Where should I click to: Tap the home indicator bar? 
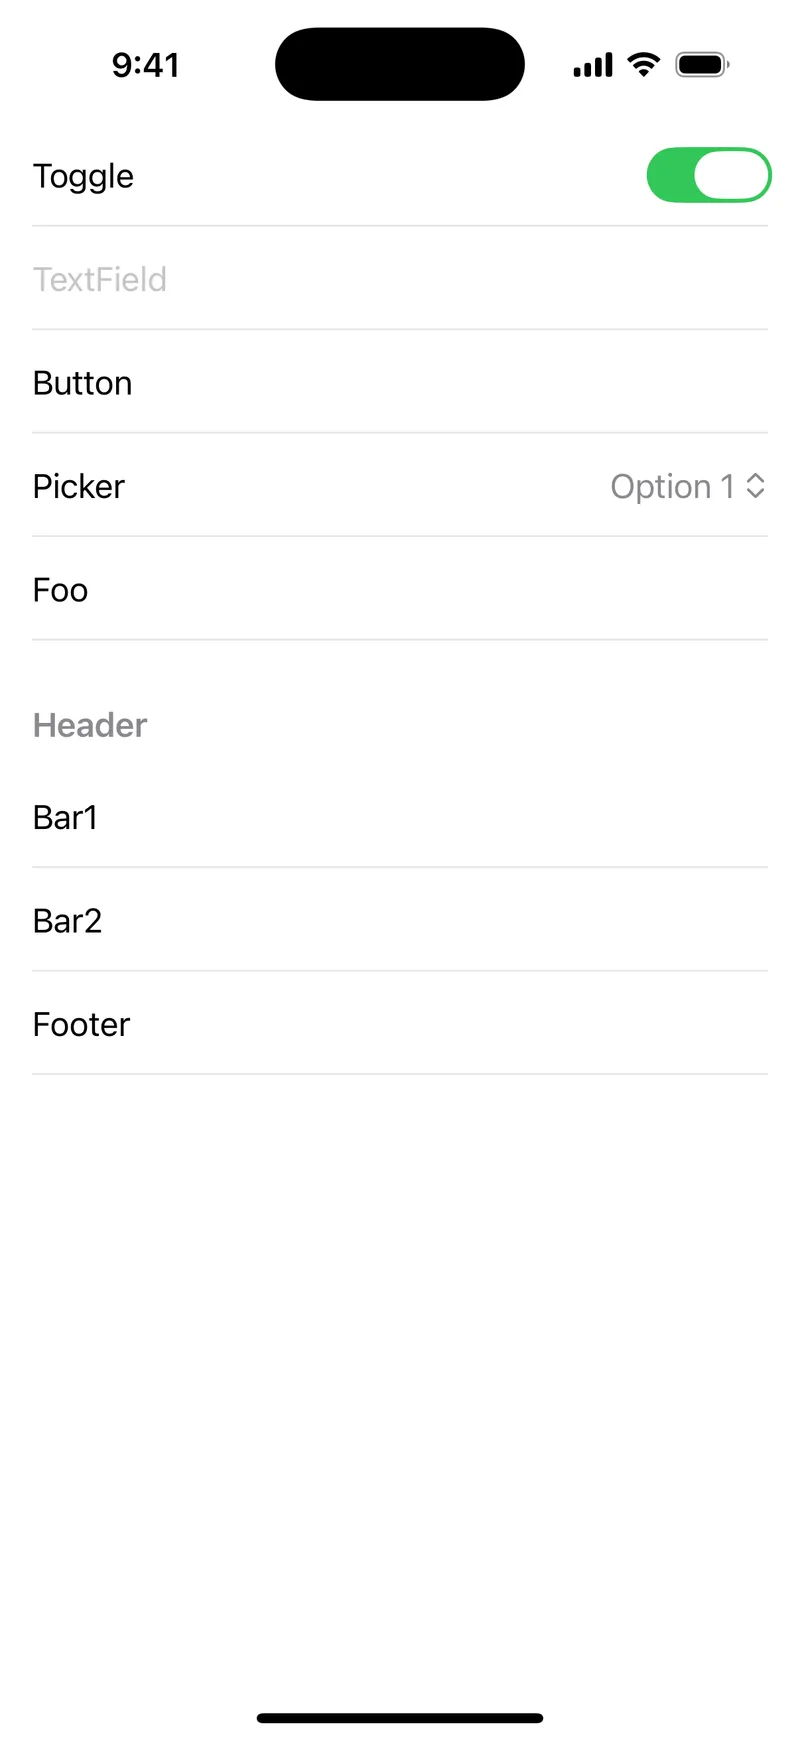(400, 1717)
